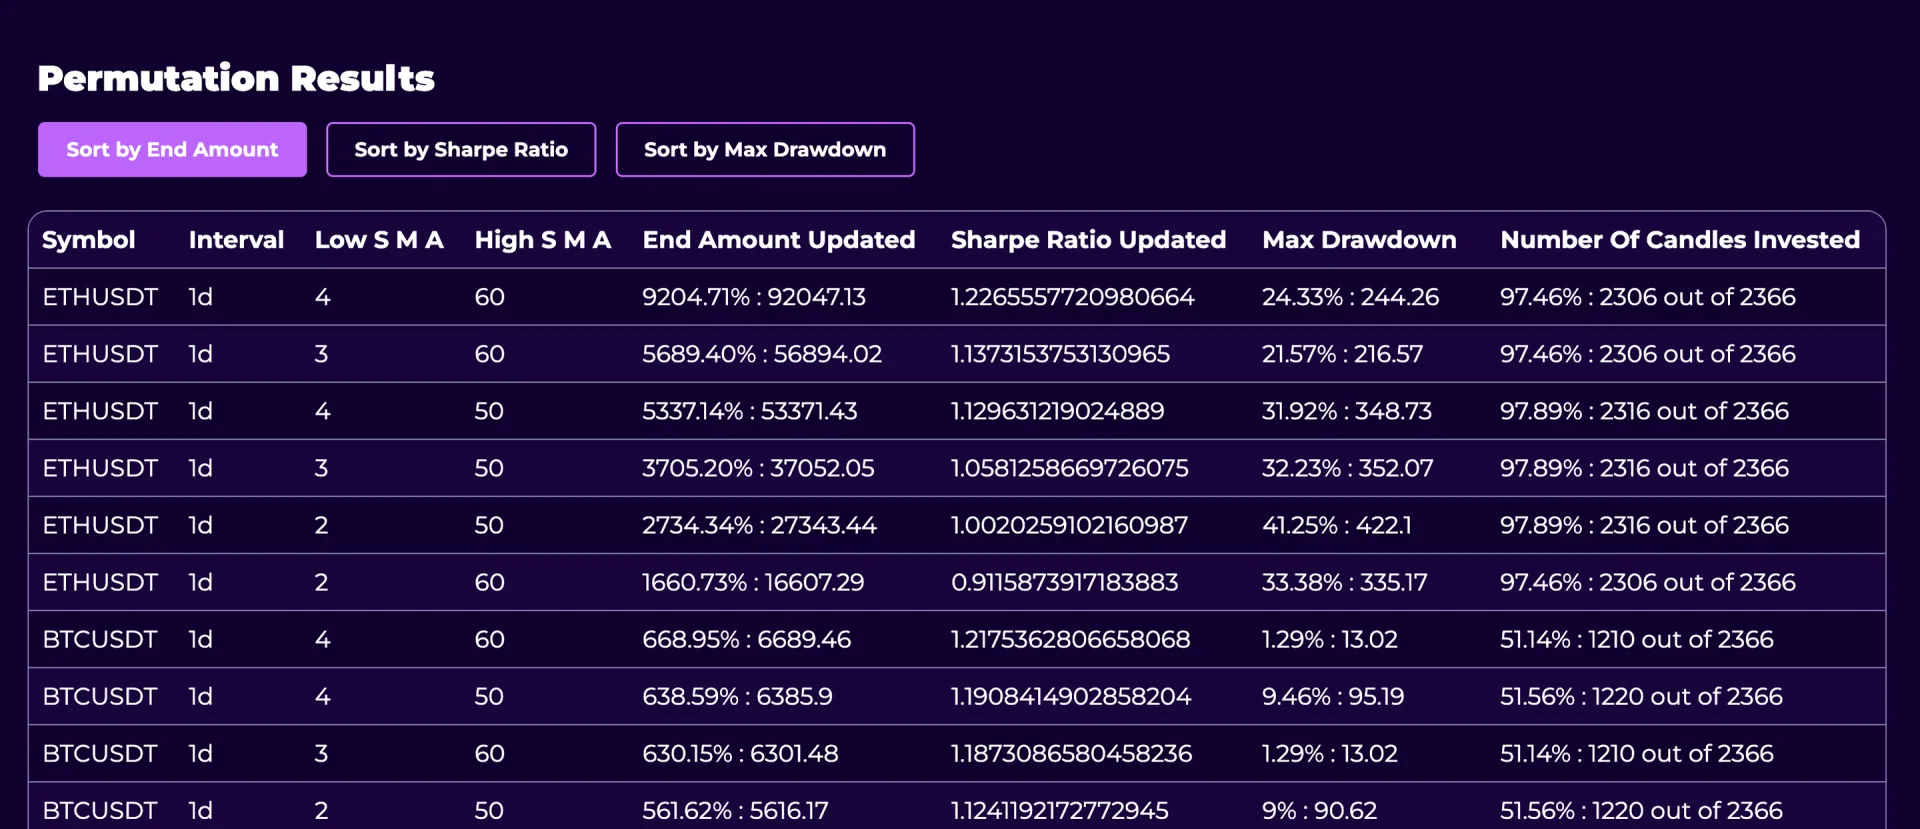Select end amount 630.15% : 6301.48

740,753
